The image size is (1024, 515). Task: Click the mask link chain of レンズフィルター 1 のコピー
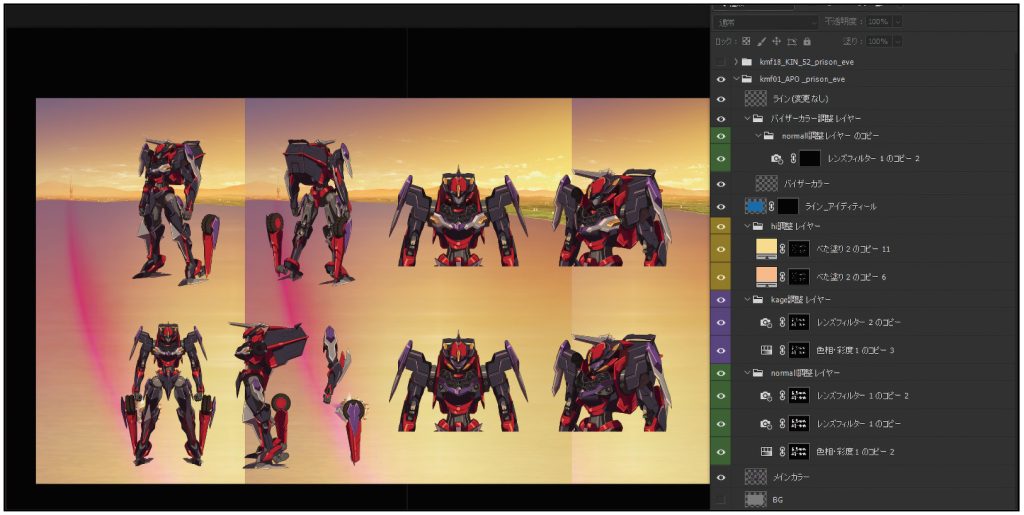pos(782,424)
